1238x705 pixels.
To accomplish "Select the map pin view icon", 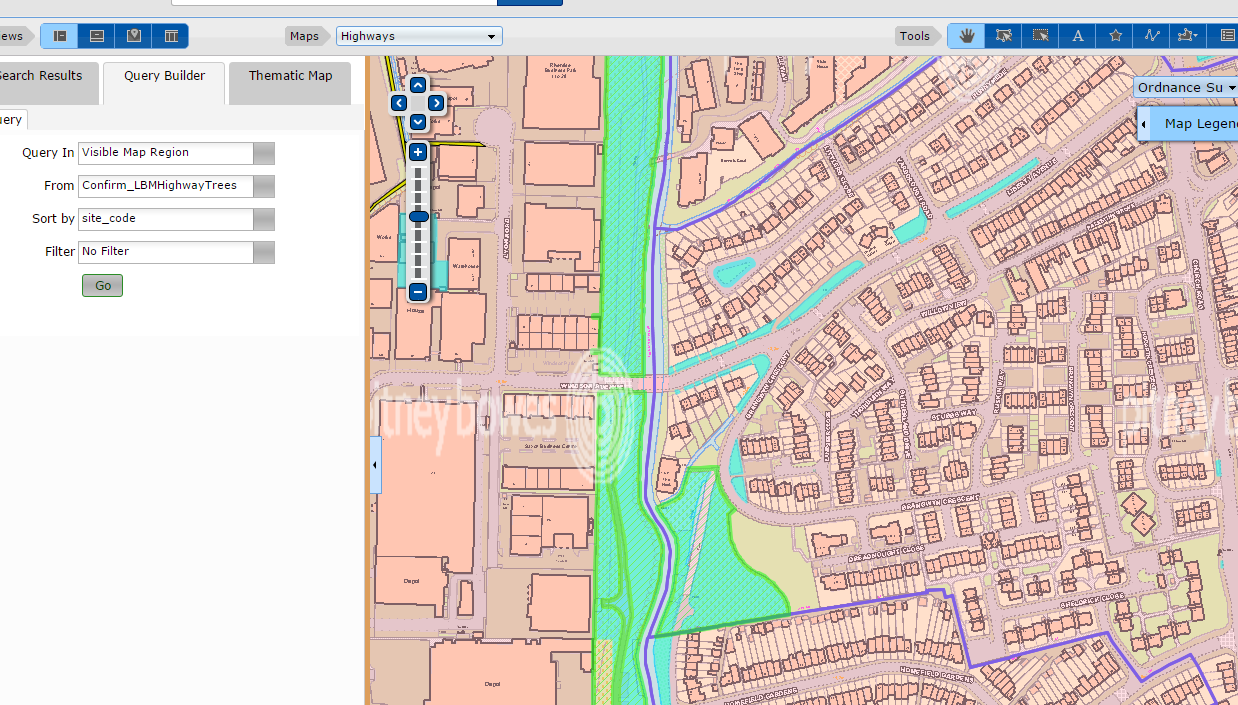I will click(134, 36).
